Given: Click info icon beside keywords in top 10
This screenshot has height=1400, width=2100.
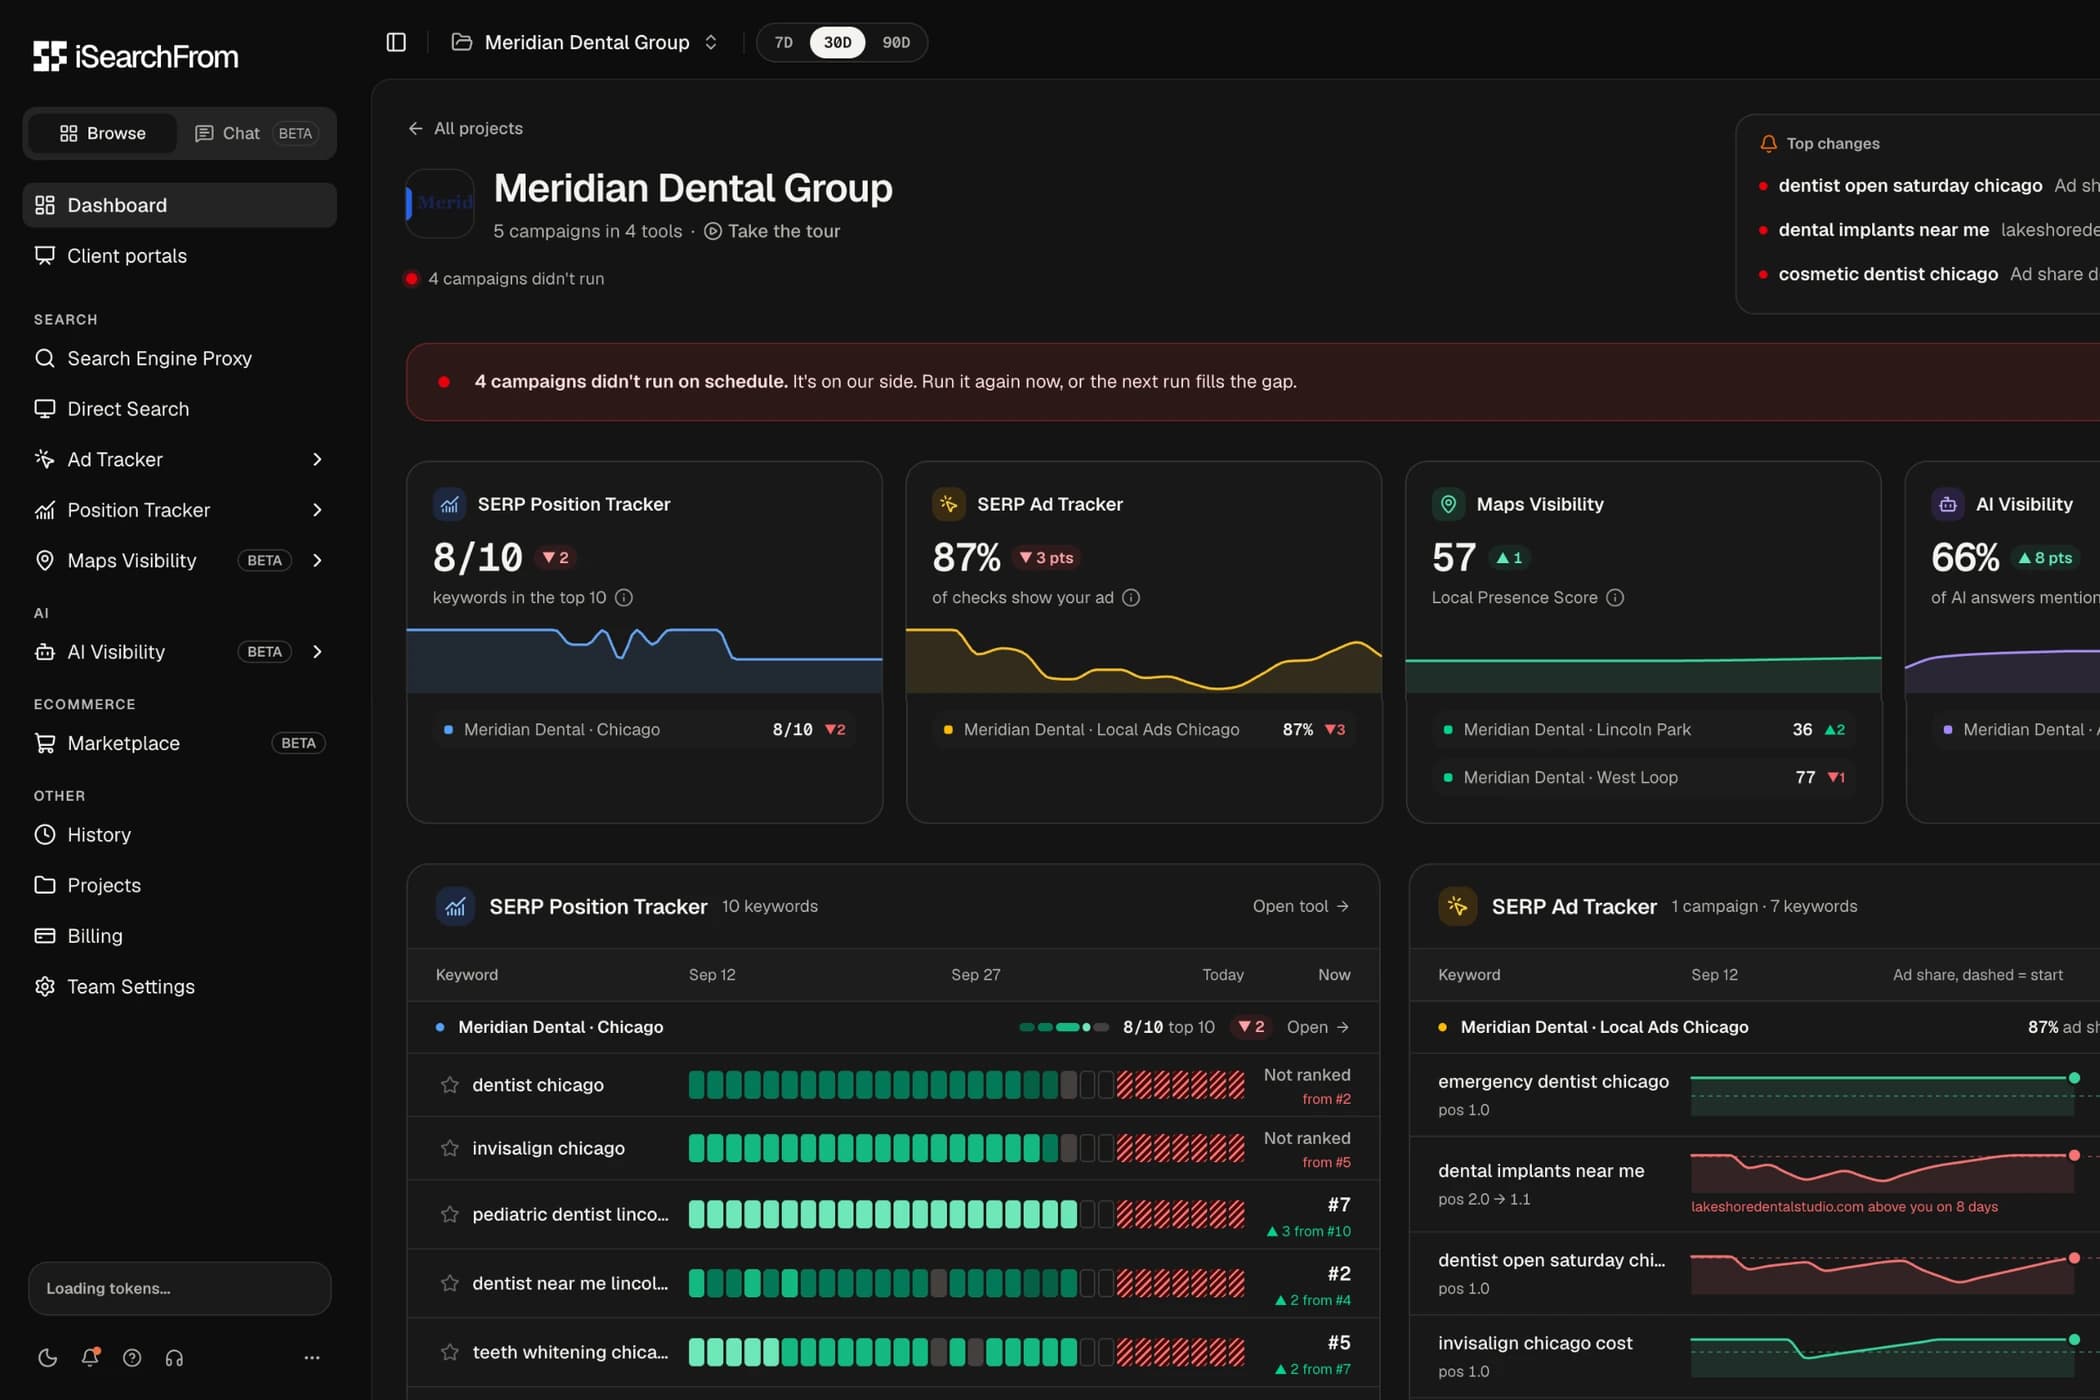Looking at the screenshot, I should click(624, 597).
